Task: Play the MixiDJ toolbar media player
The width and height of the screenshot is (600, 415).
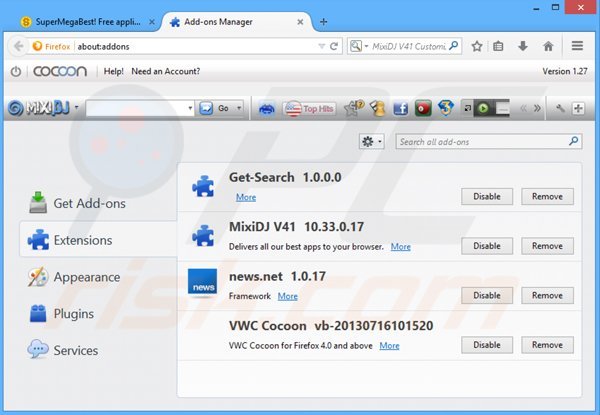Action: pyautogui.click(x=484, y=109)
